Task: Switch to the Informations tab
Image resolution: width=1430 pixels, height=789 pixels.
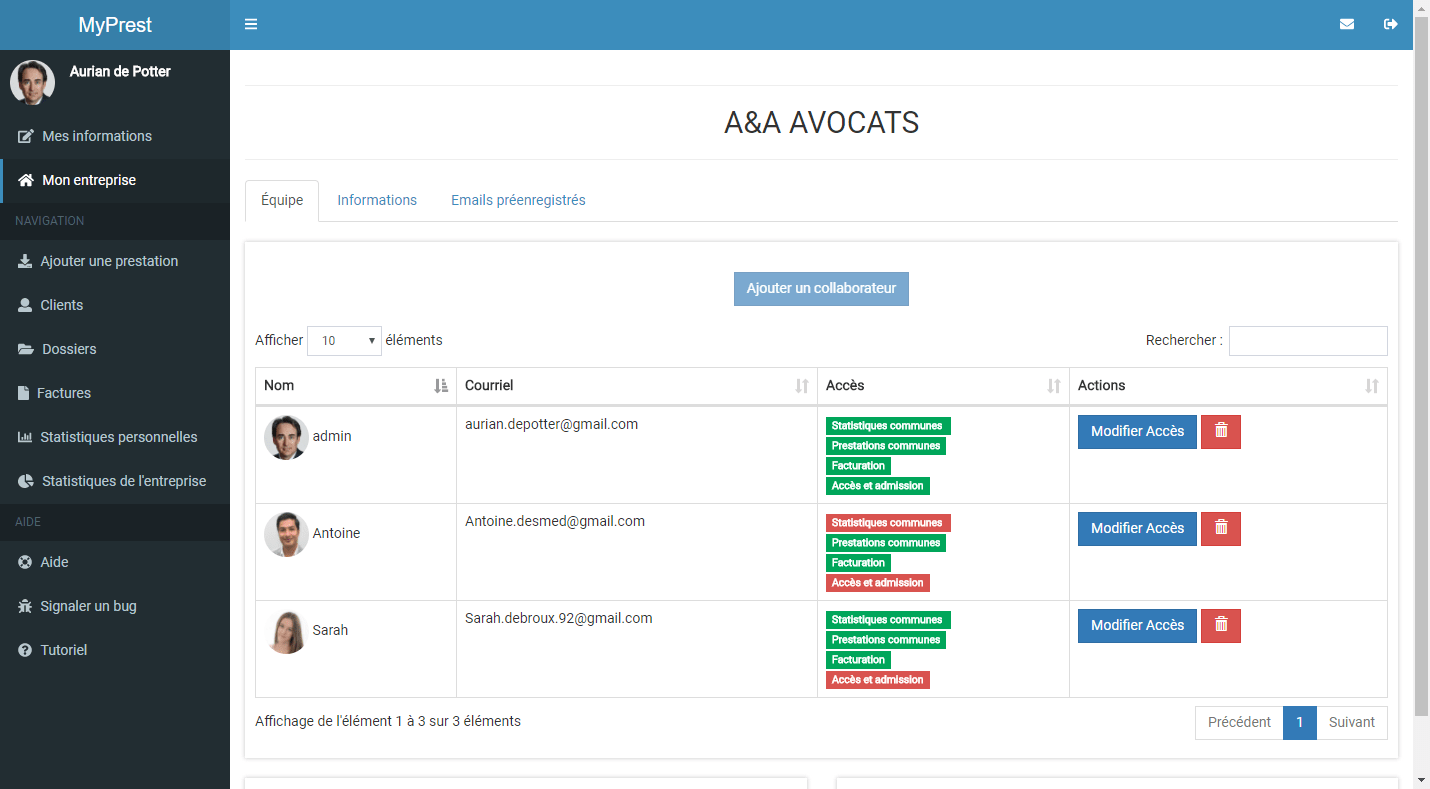Action: 377,200
